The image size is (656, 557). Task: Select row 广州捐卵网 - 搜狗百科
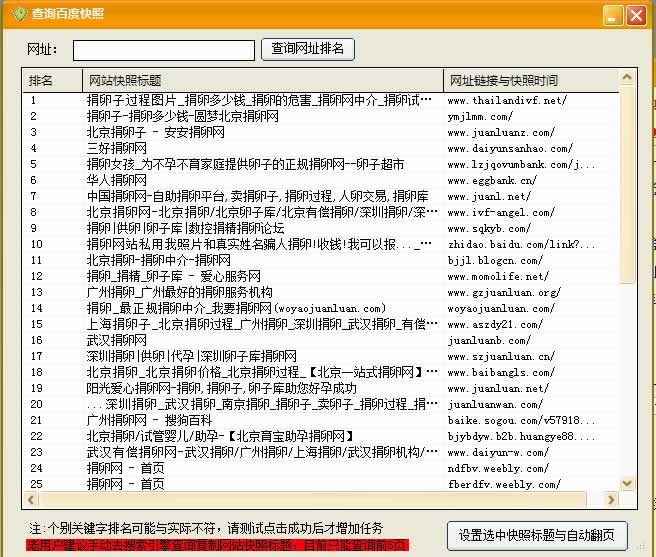point(321,420)
